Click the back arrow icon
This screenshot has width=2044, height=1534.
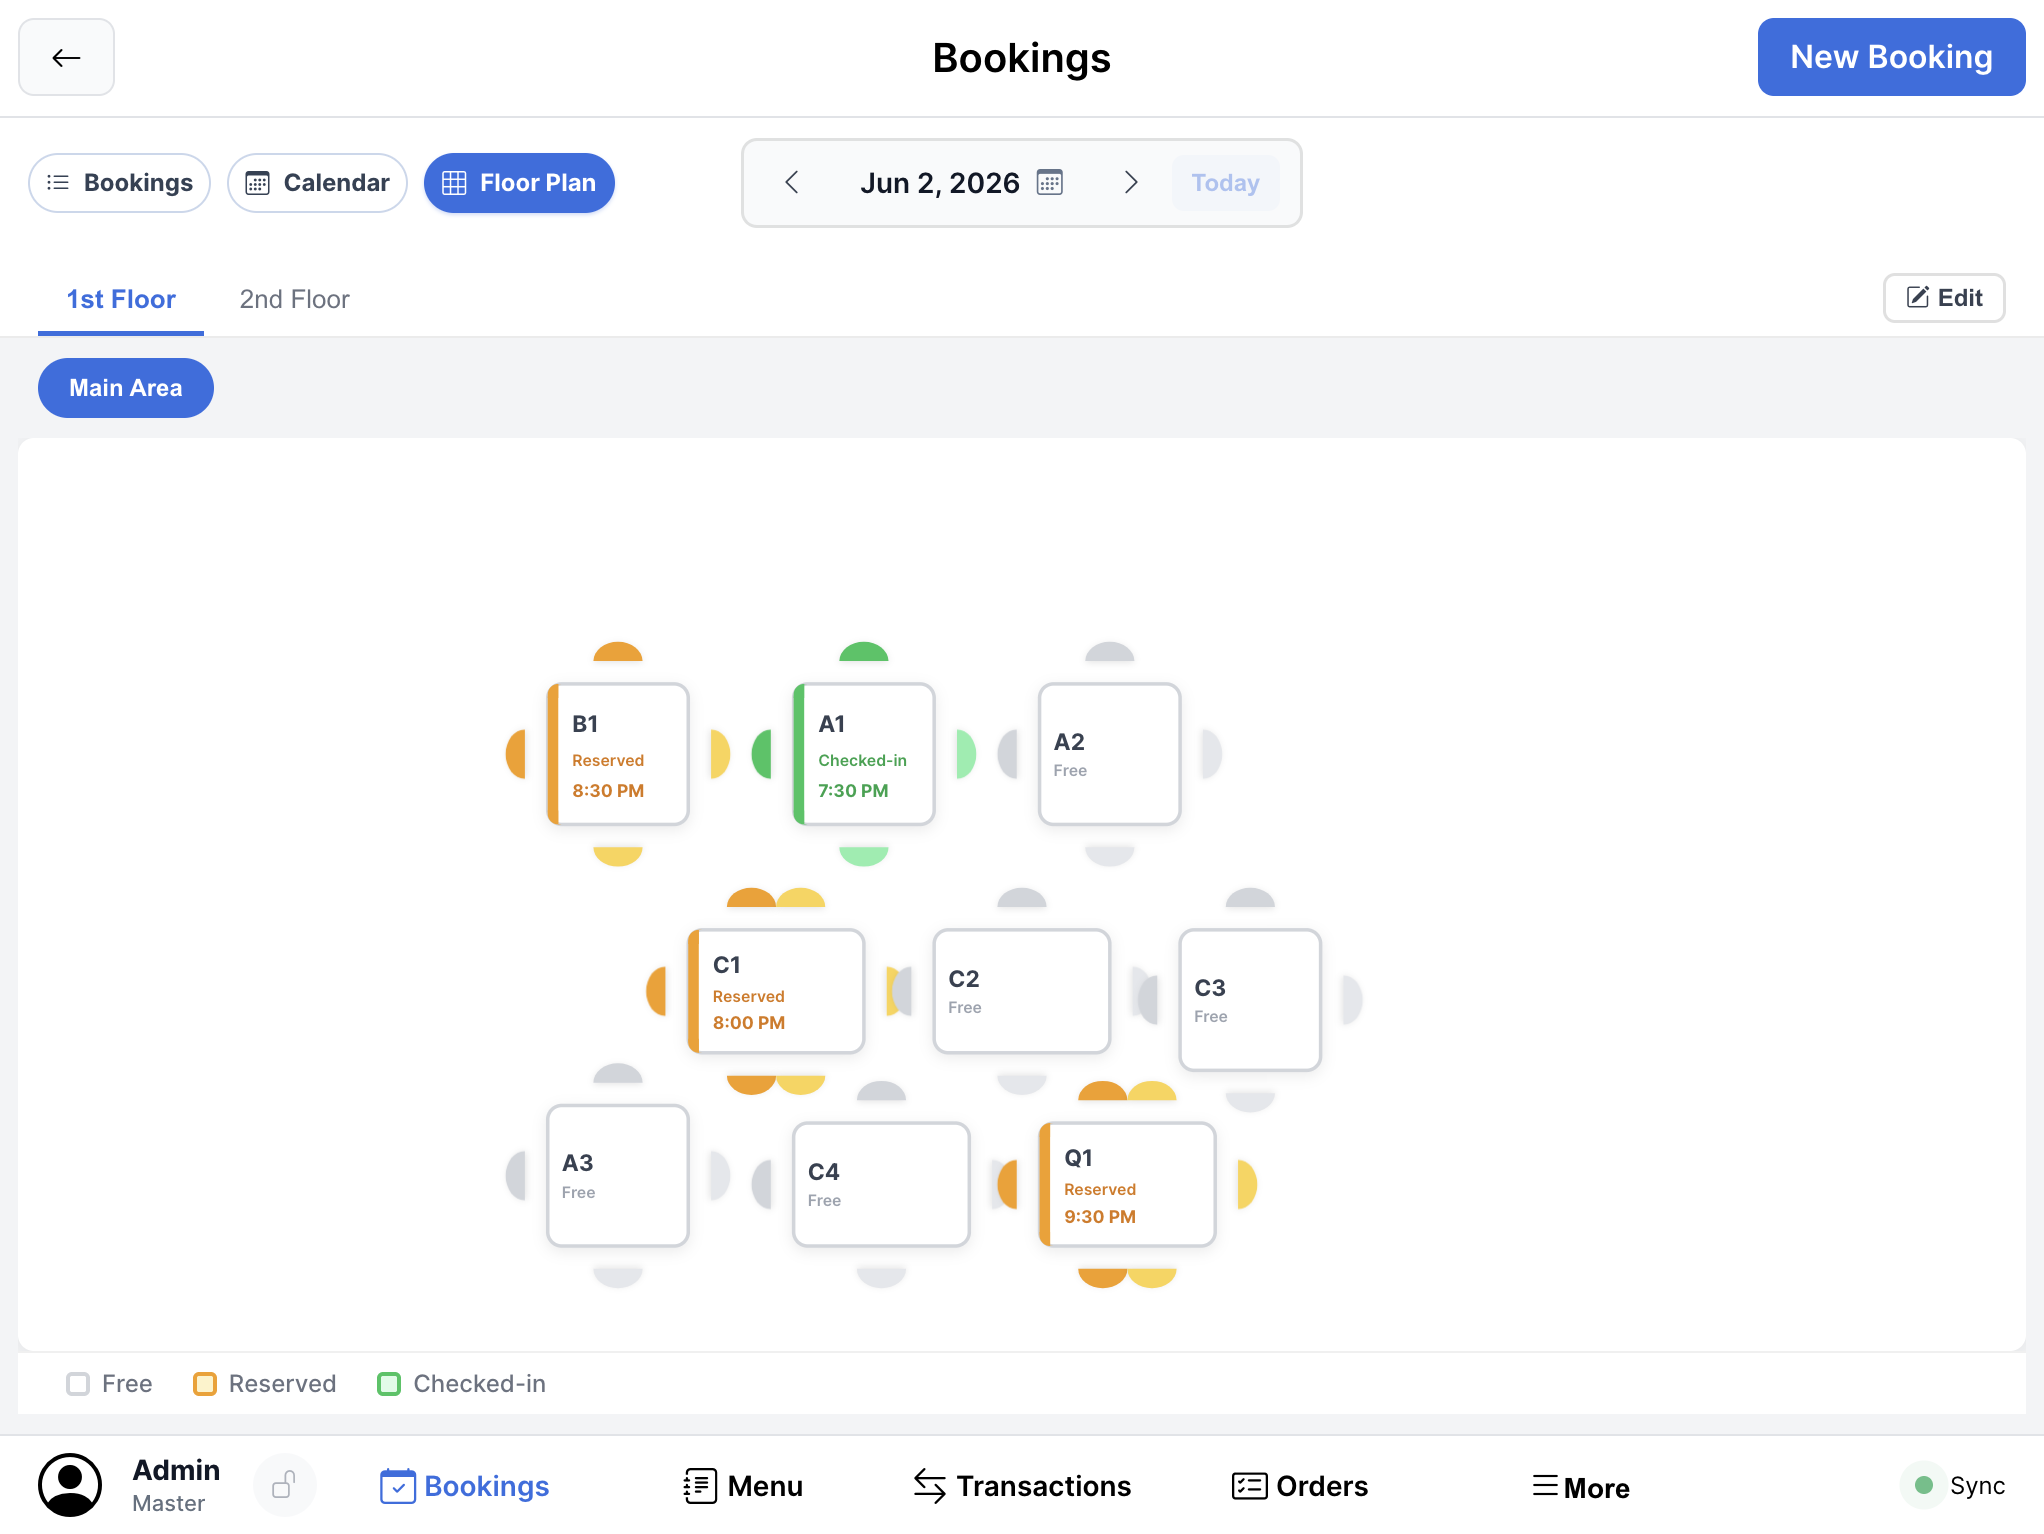point(66,57)
